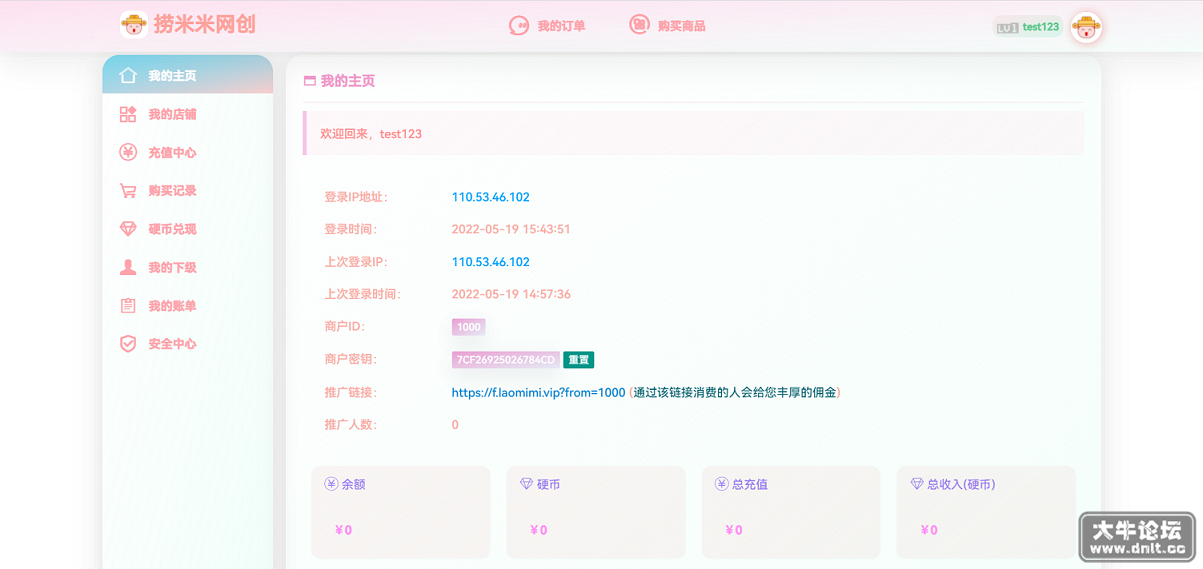Image resolution: width=1203 pixels, height=569 pixels.
Task: Click the 商户密钥 label
Action: [350, 359]
